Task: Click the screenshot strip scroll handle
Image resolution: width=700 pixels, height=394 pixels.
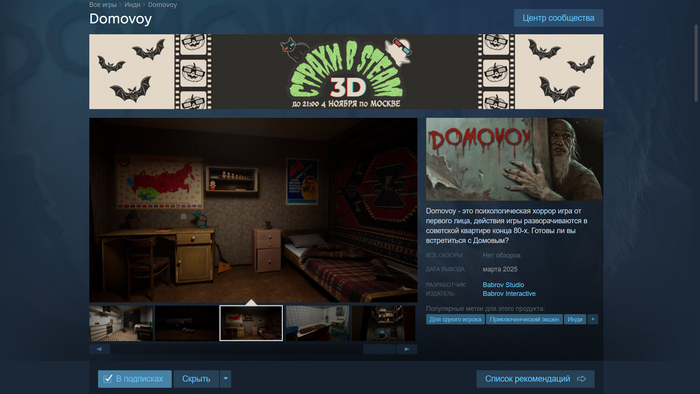Action: tap(379, 349)
